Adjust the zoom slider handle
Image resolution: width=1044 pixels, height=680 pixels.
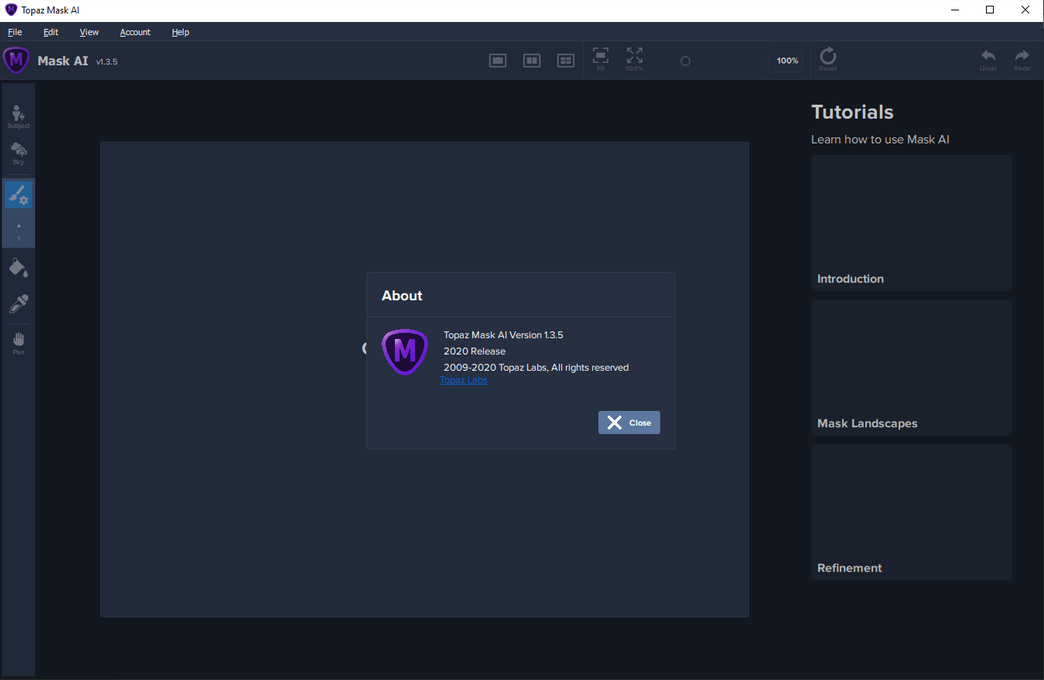(x=685, y=61)
